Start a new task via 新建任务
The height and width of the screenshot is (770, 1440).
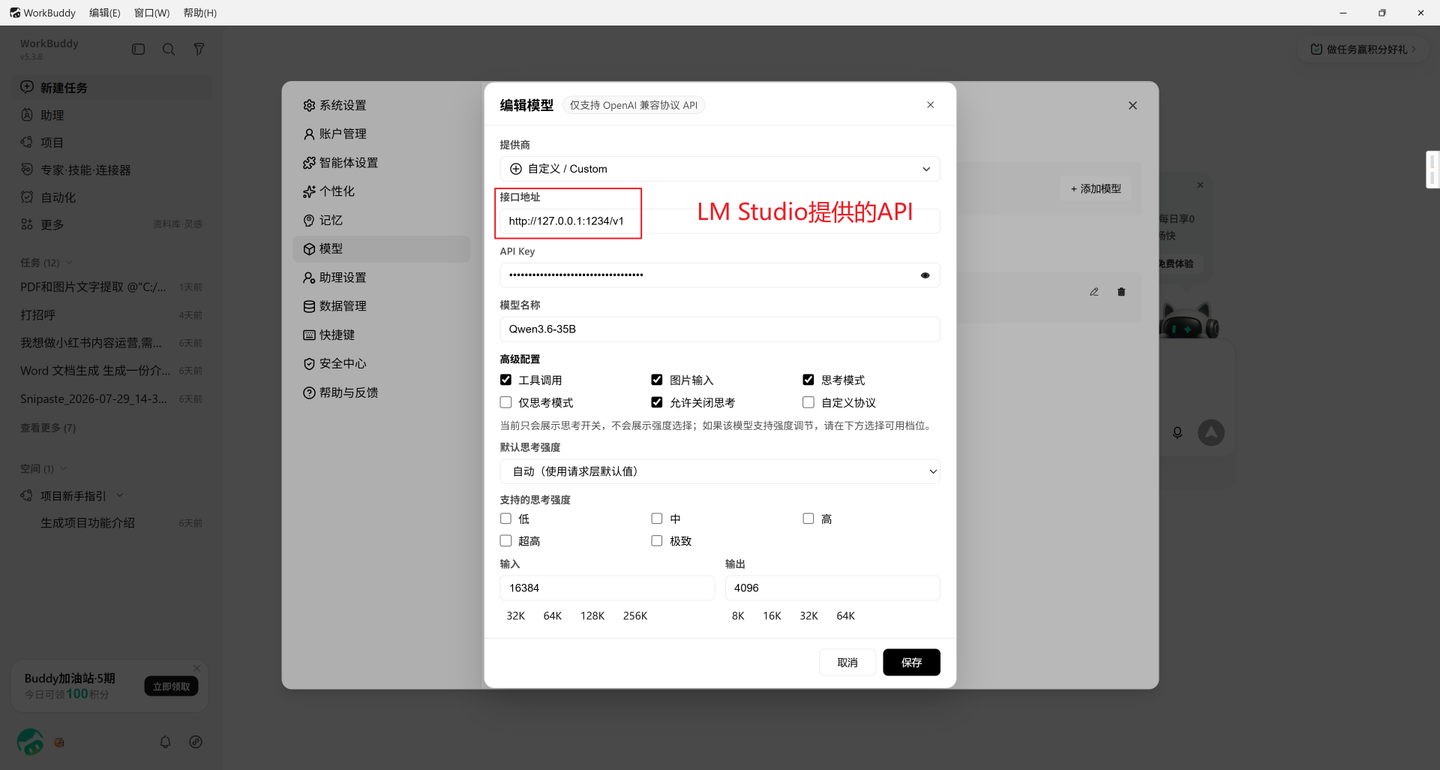pos(112,88)
